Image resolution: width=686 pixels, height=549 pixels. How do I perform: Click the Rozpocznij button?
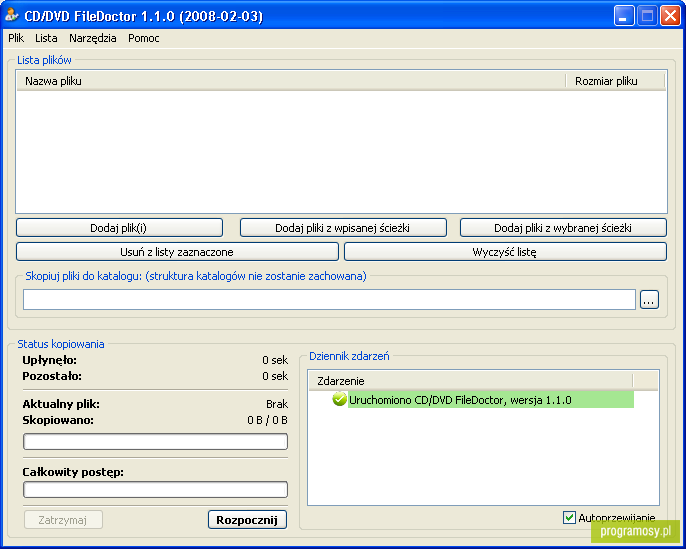(x=247, y=520)
